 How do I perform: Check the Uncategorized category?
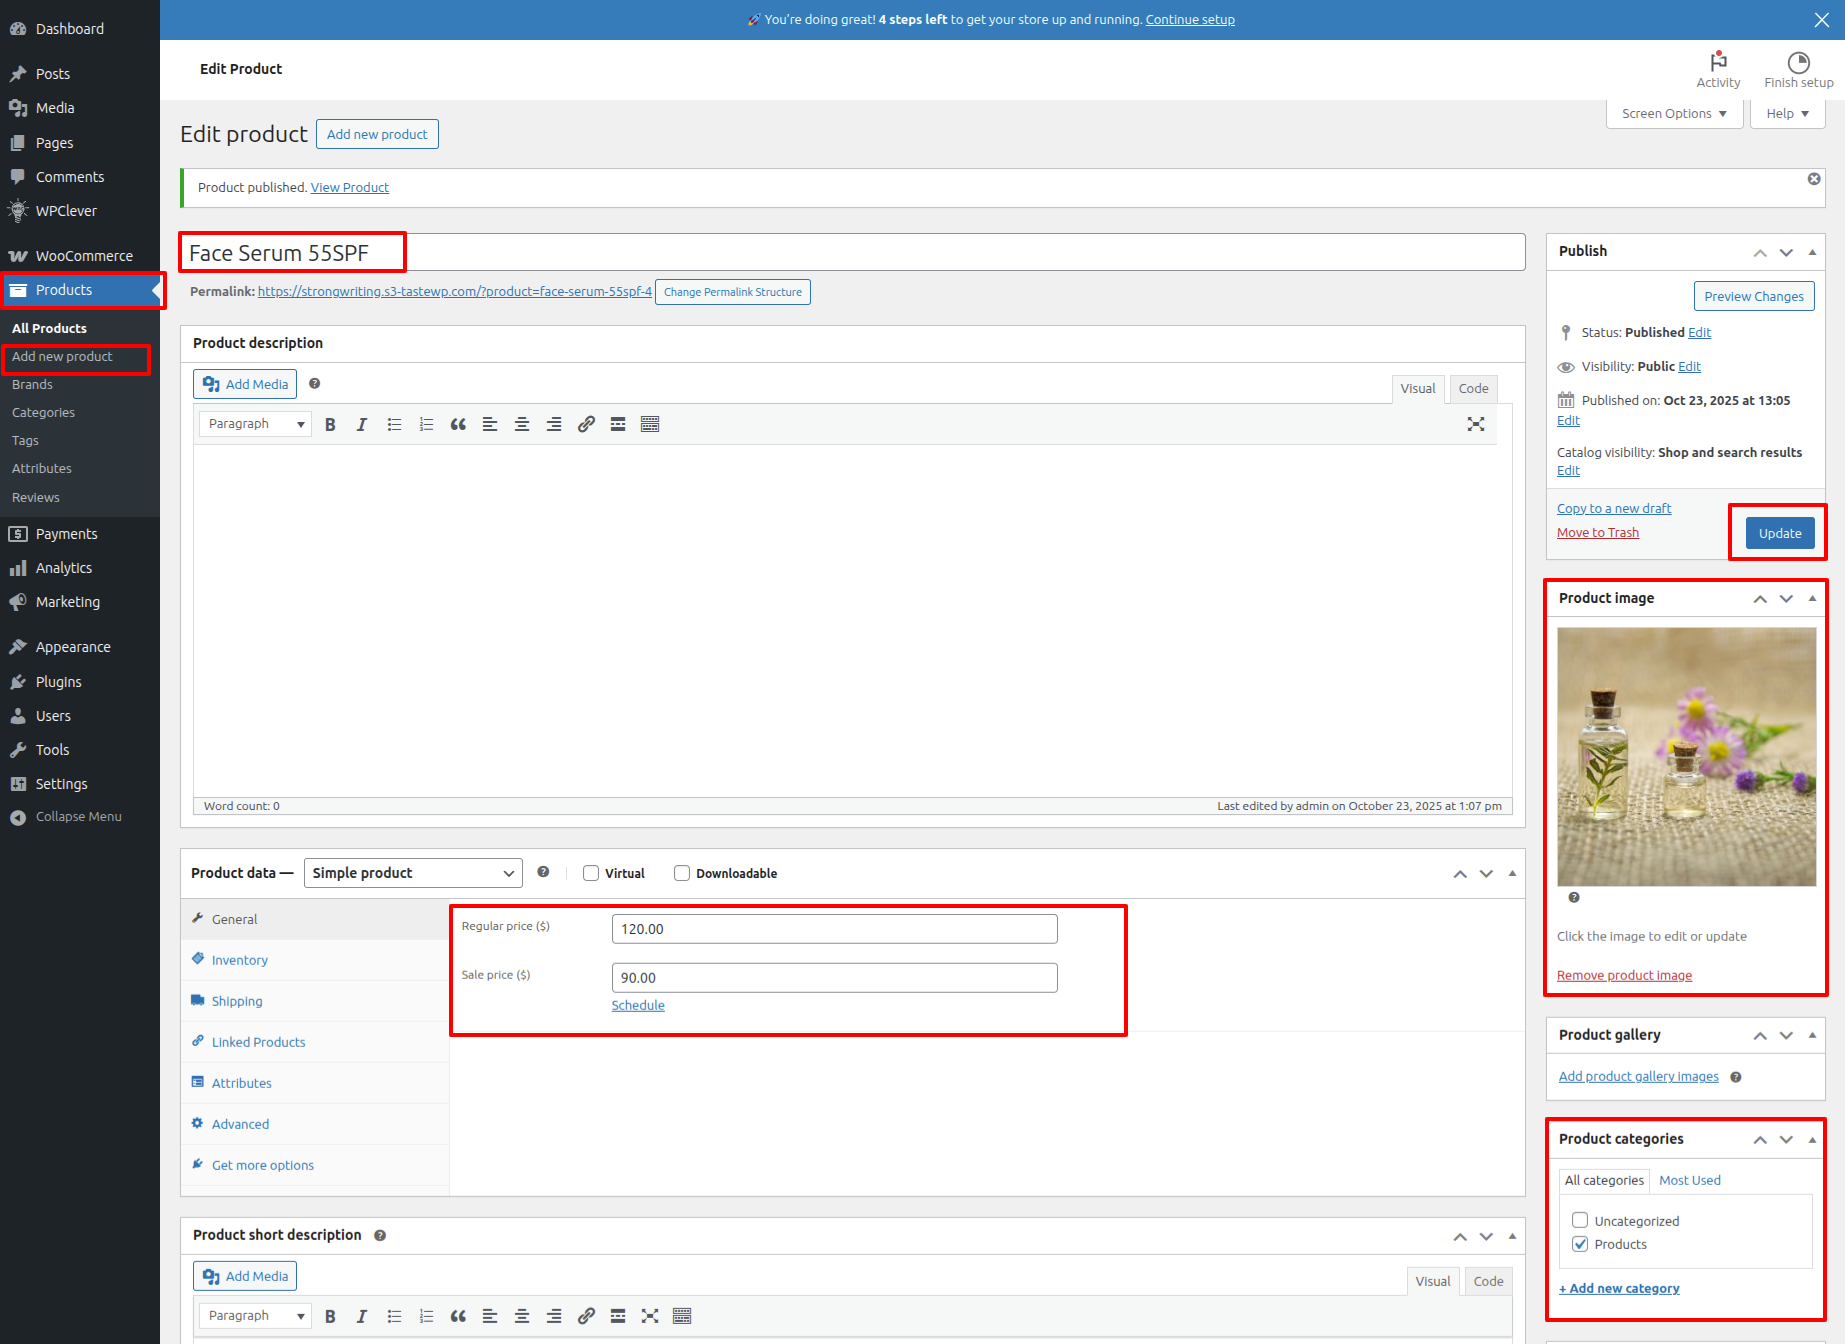point(1580,1220)
